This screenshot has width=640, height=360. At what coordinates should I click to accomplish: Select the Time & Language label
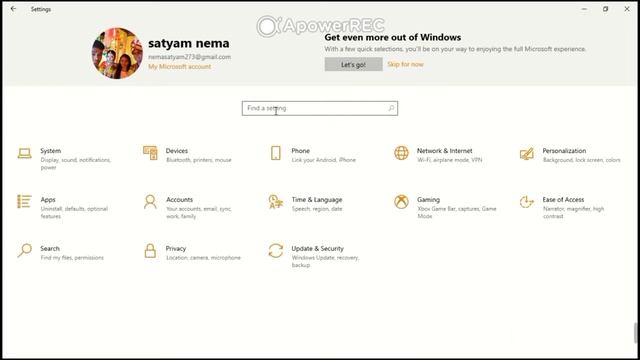pyautogui.click(x=317, y=200)
